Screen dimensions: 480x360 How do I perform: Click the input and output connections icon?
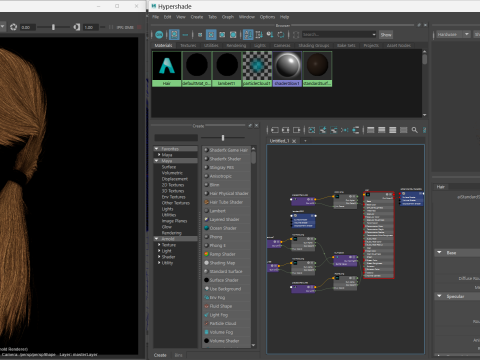pyautogui.click(x=285, y=130)
